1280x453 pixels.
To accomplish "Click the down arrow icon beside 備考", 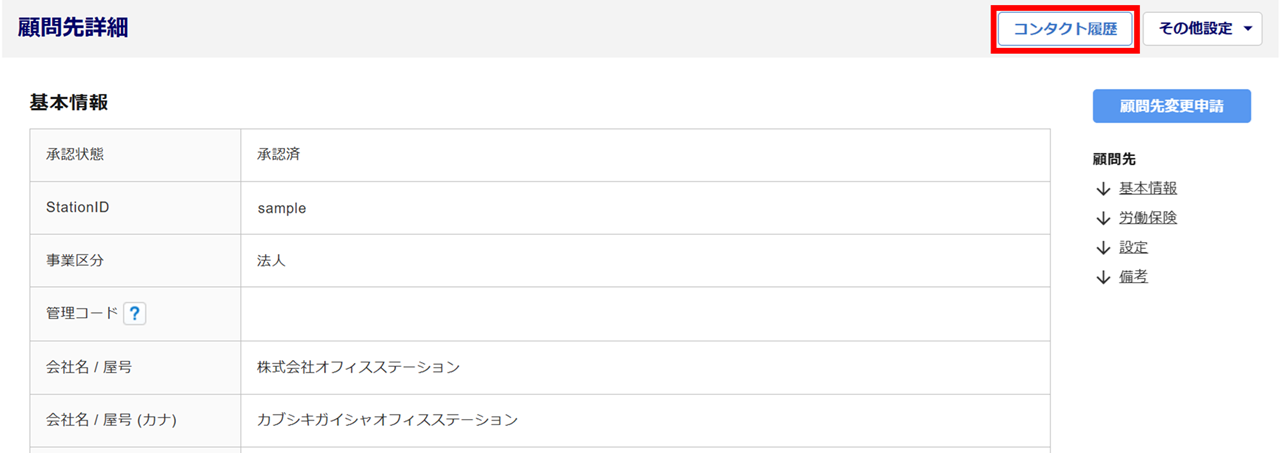I will pos(1103,277).
